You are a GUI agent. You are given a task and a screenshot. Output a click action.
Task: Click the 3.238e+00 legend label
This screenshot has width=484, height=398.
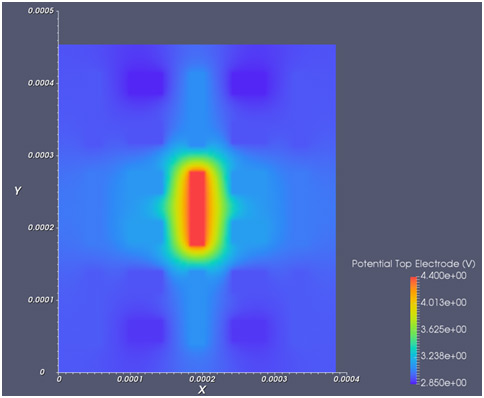pyautogui.click(x=443, y=356)
